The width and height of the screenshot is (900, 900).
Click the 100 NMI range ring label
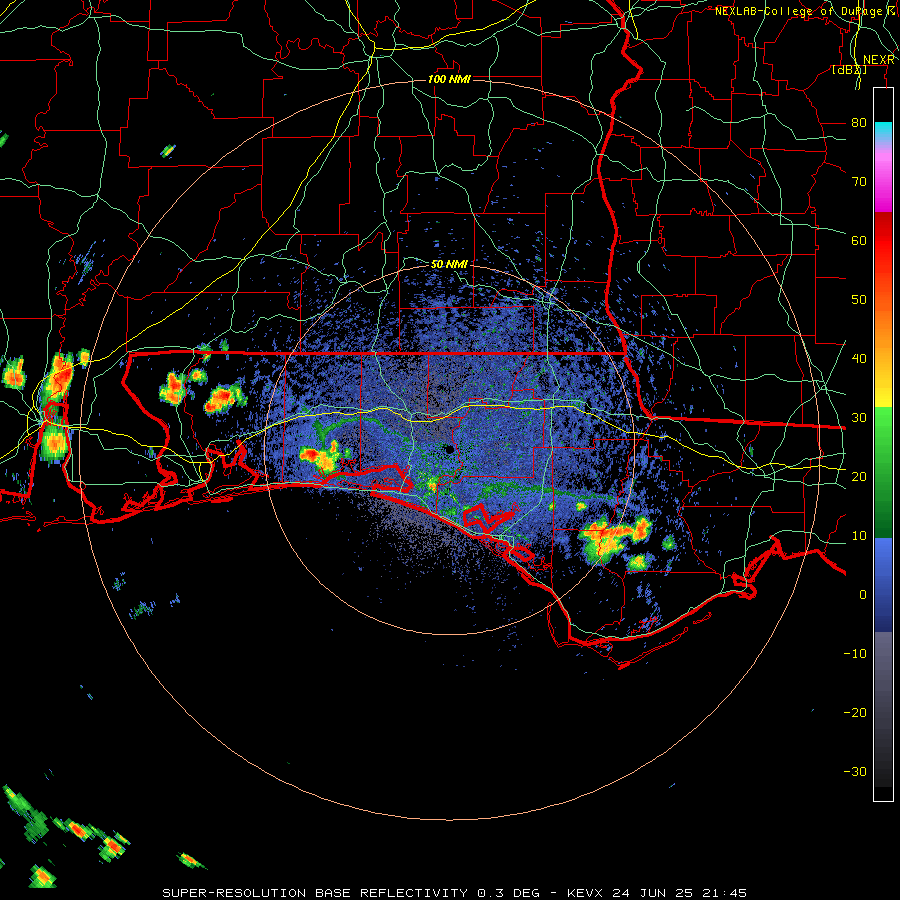point(449,79)
